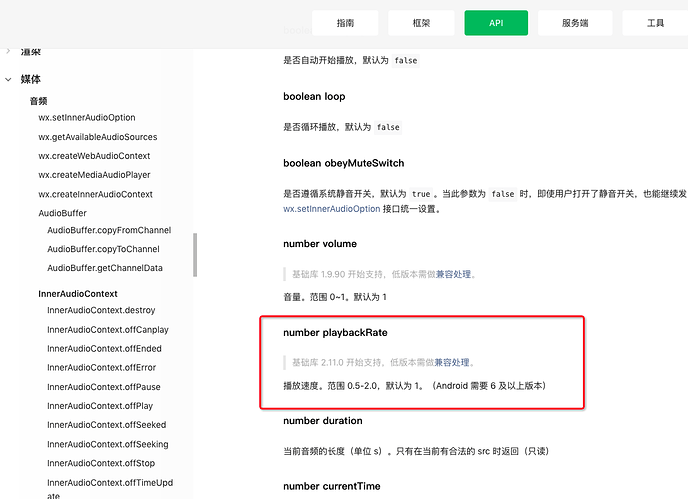Open wx.createMediaAudioPlayer page
This screenshot has height=499, width=688.
94,175
